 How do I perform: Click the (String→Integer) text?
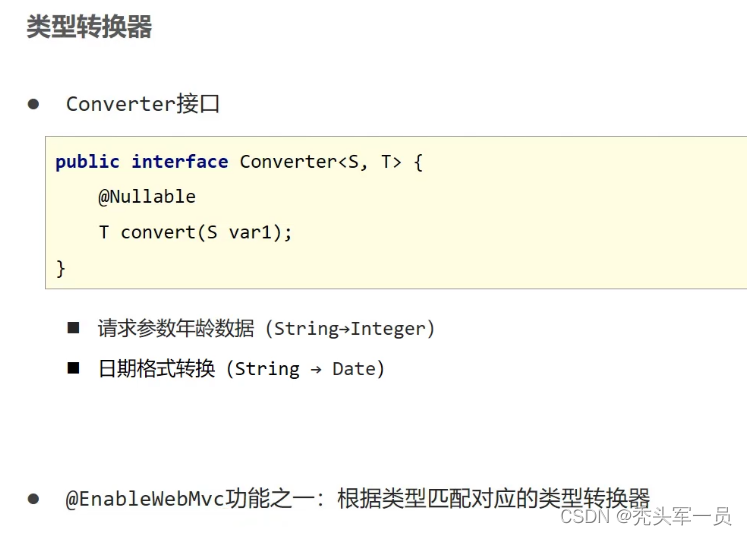point(350,328)
